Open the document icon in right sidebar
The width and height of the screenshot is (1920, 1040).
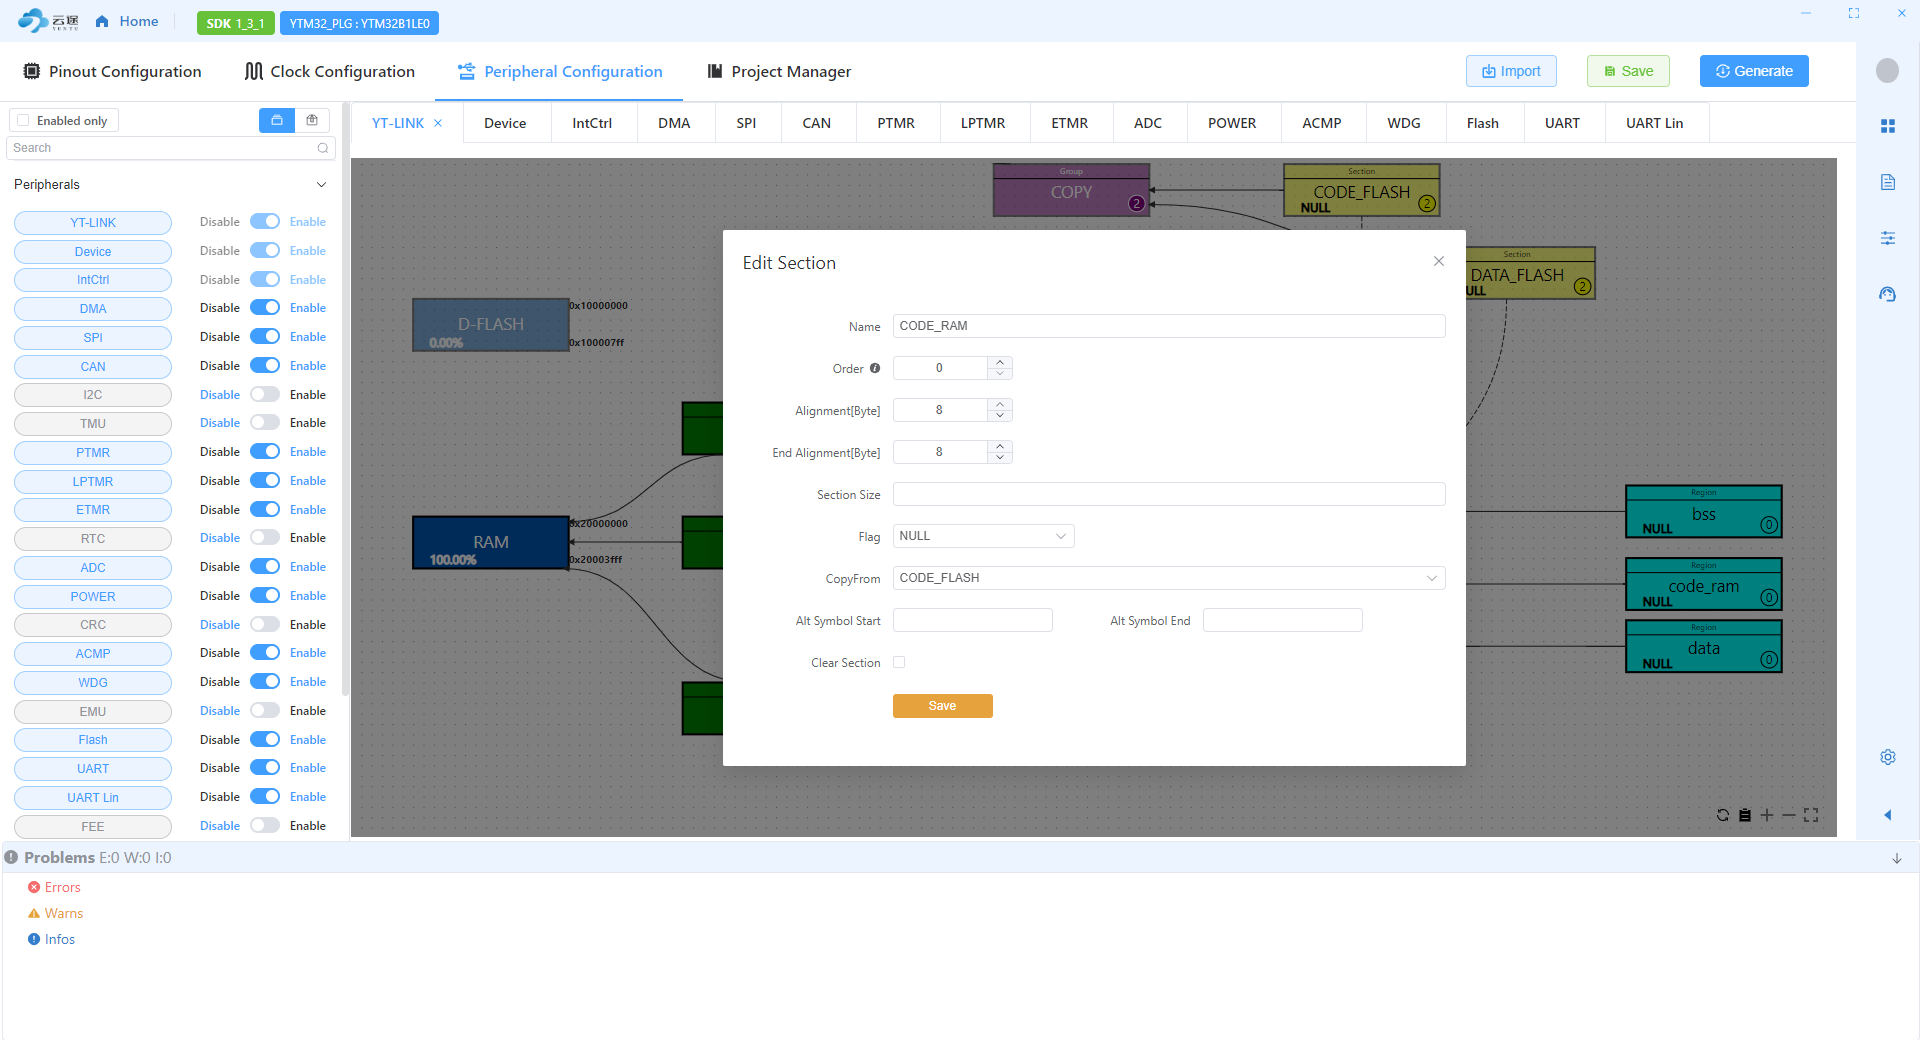tap(1887, 182)
